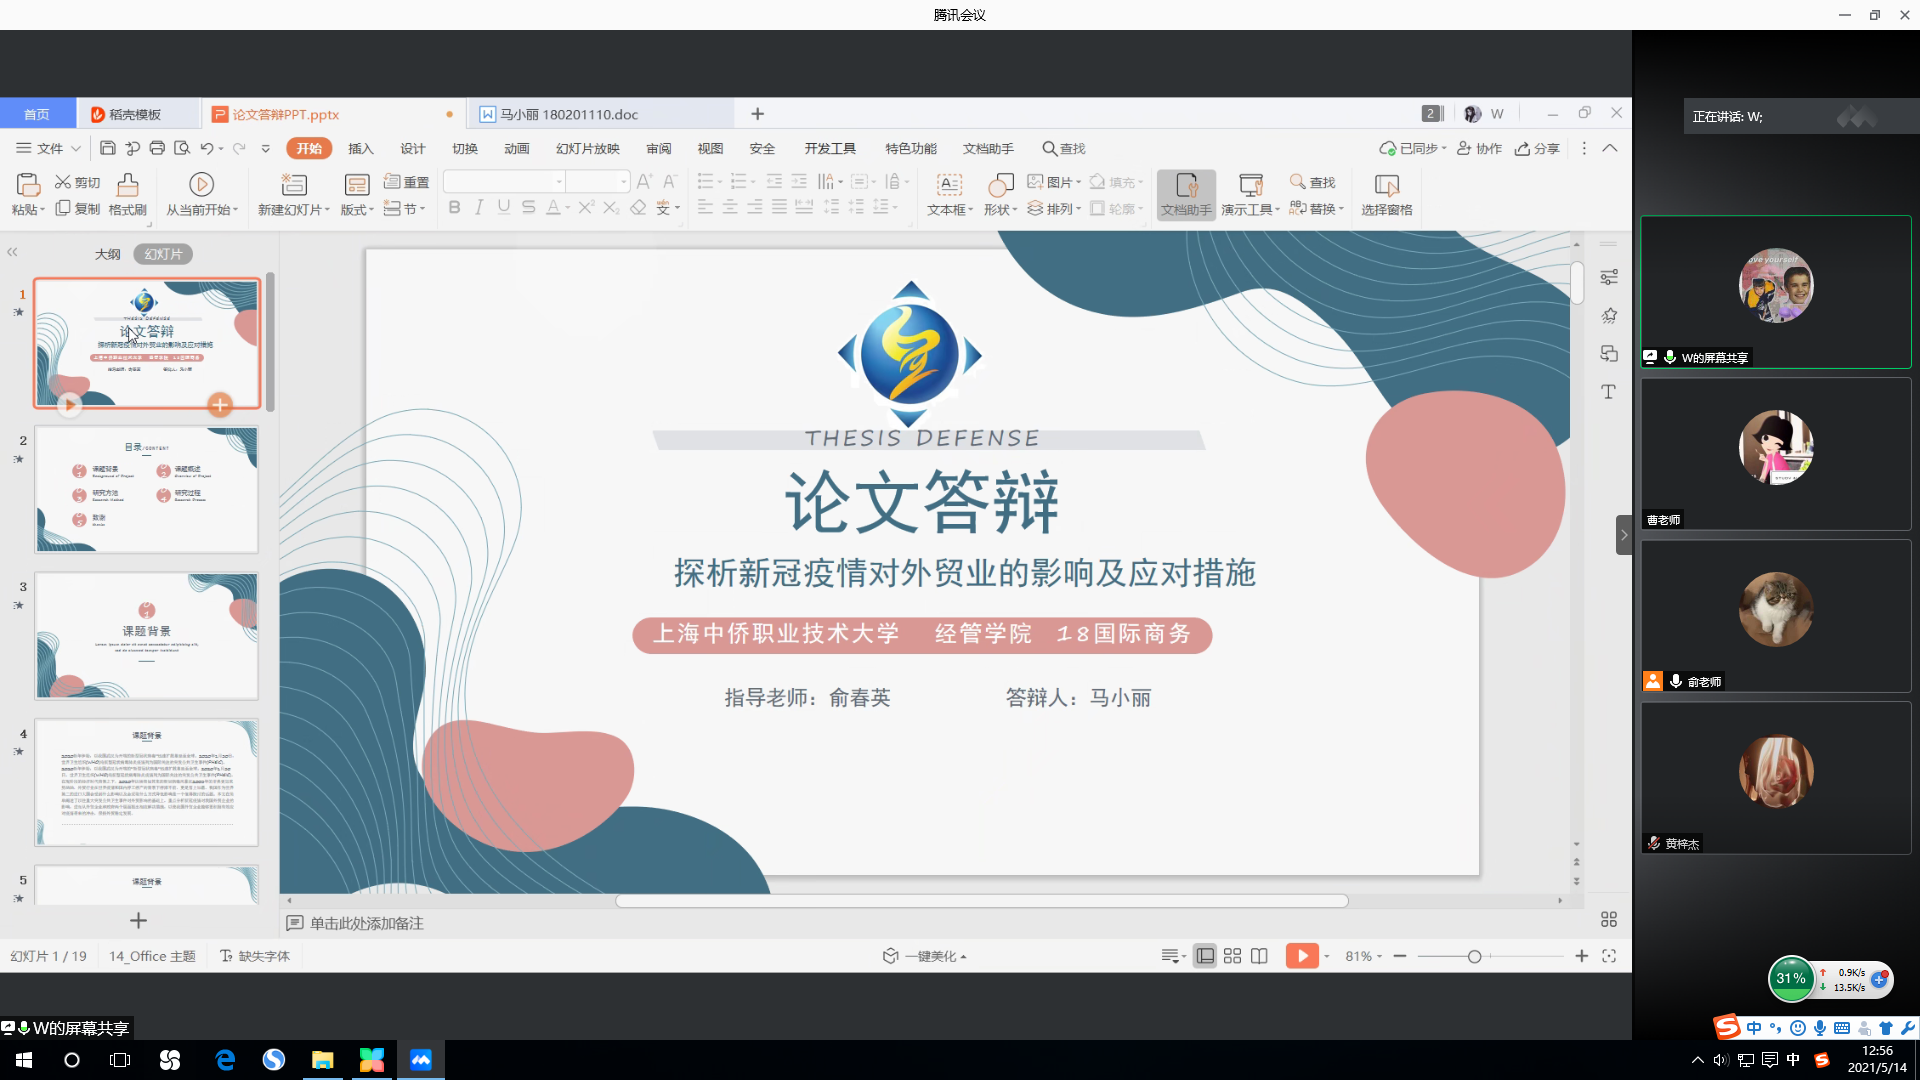This screenshot has width=1920, height=1080.
Task: Click the Save icon in quick toolbar
Action: coord(108,148)
